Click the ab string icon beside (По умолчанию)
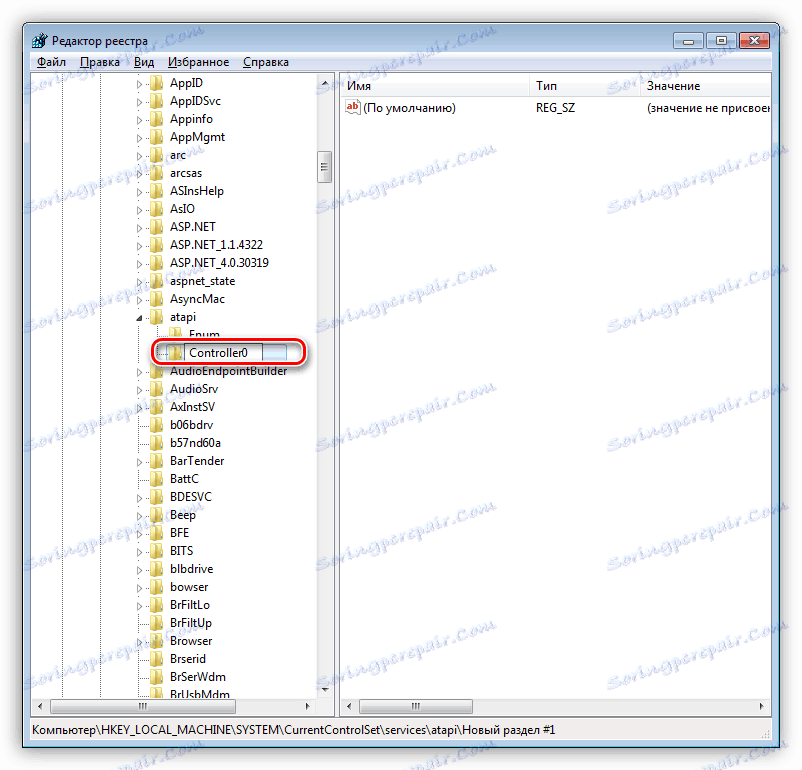The width and height of the screenshot is (802, 770). coord(352,107)
